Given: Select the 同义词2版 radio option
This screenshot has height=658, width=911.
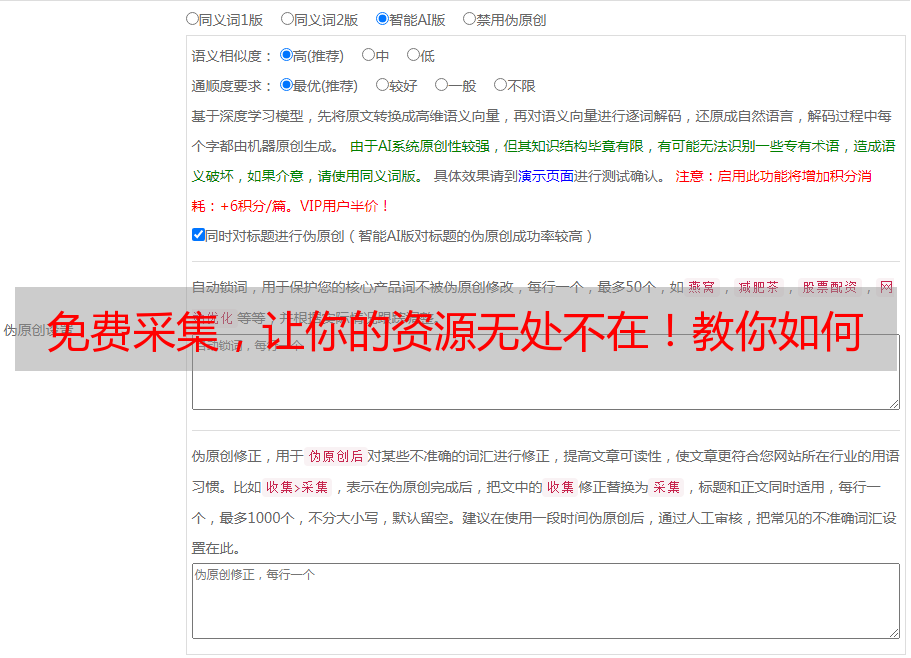Looking at the screenshot, I should [x=287, y=19].
